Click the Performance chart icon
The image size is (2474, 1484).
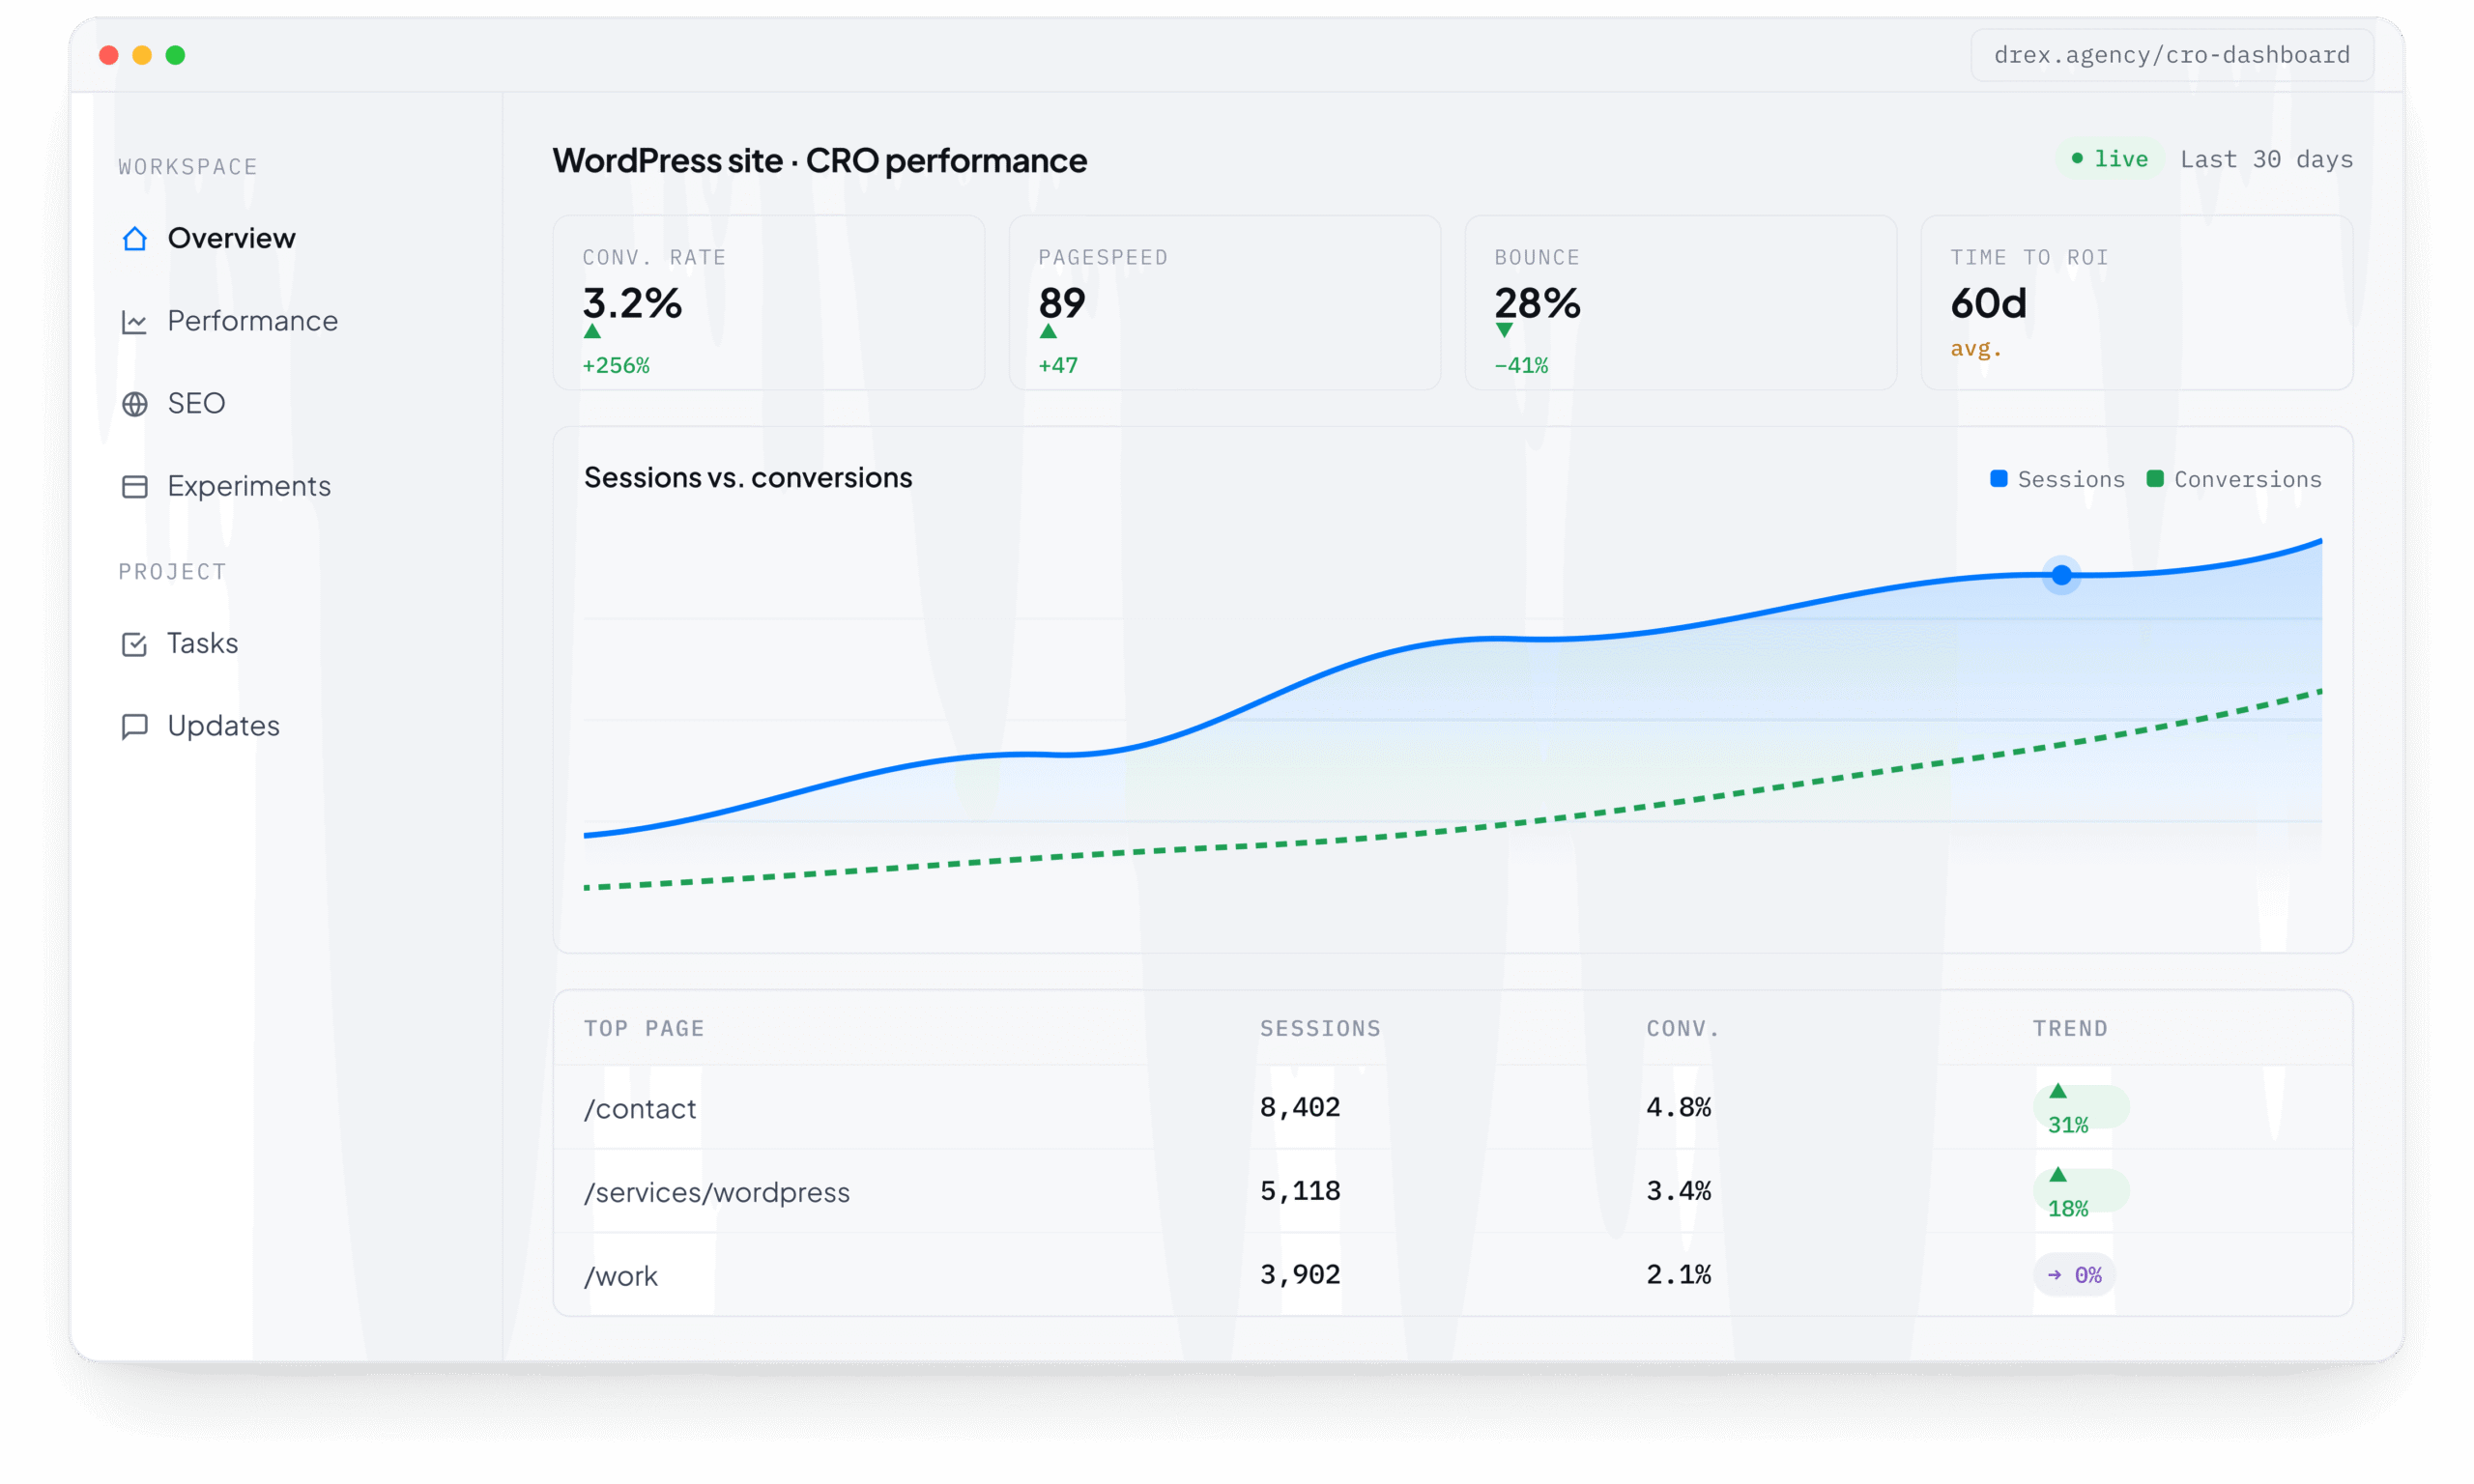click(x=134, y=321)
